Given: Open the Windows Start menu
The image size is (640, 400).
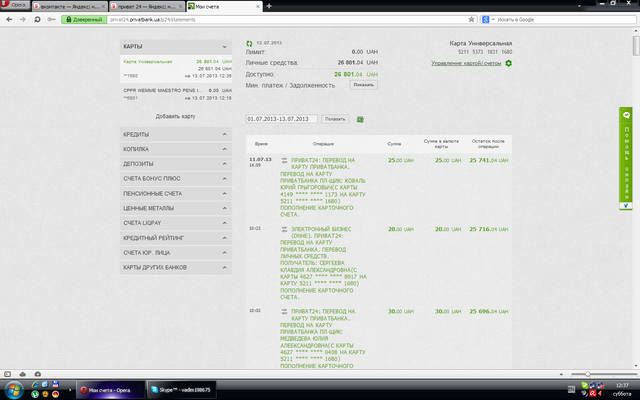Looking at the screenshot, I should click(x=14, y=389).
